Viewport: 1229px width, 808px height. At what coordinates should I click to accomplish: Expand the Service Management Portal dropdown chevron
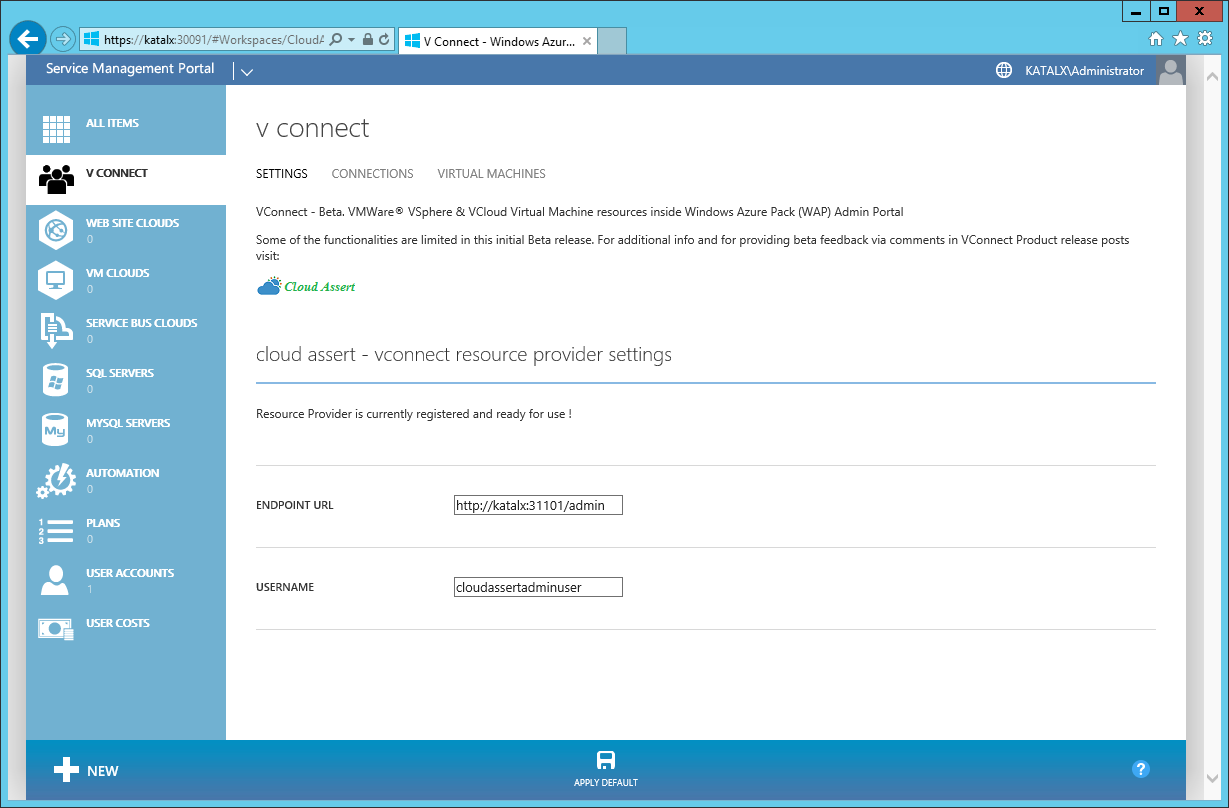click(x=247, y=71)
